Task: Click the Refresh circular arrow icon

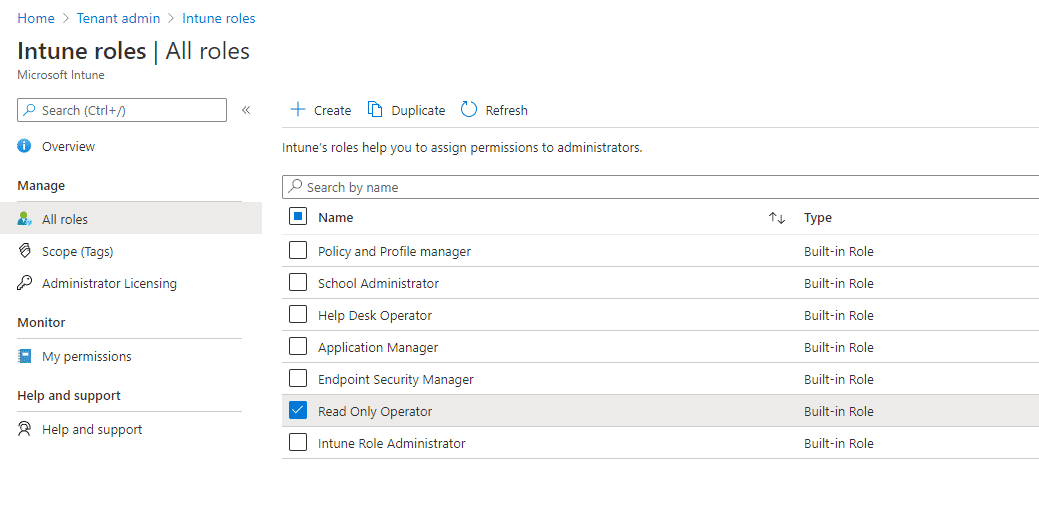Action: click(469, 110)
